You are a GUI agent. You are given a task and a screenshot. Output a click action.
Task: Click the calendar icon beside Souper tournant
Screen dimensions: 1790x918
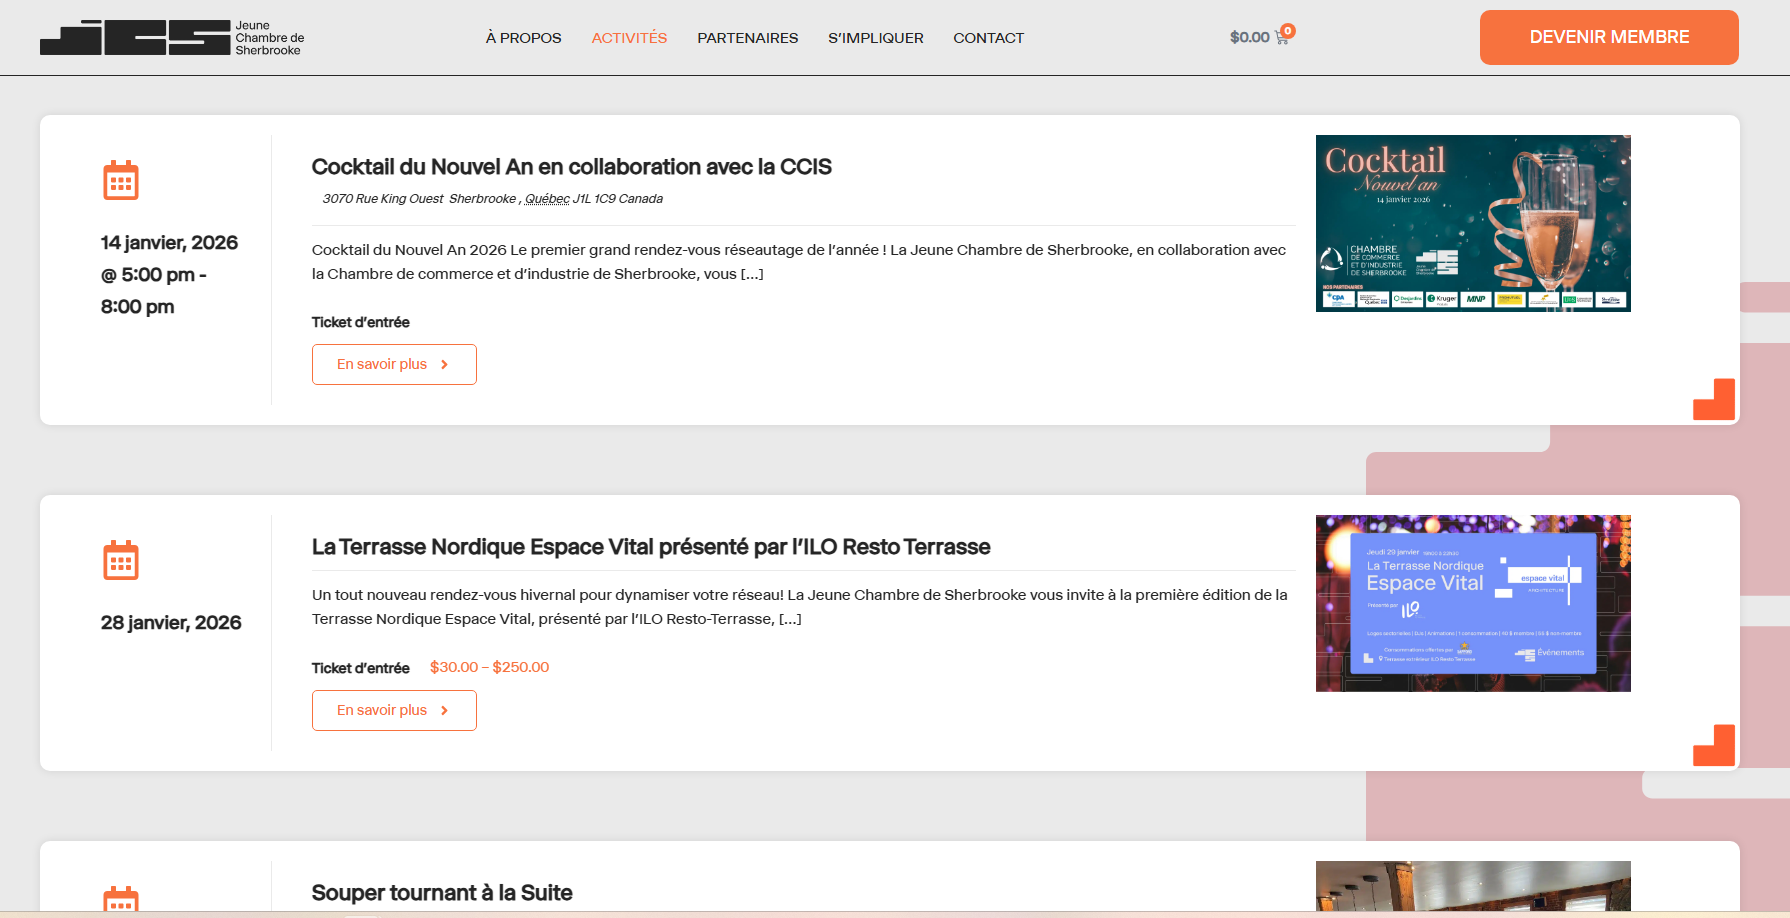tap(121, 898)
